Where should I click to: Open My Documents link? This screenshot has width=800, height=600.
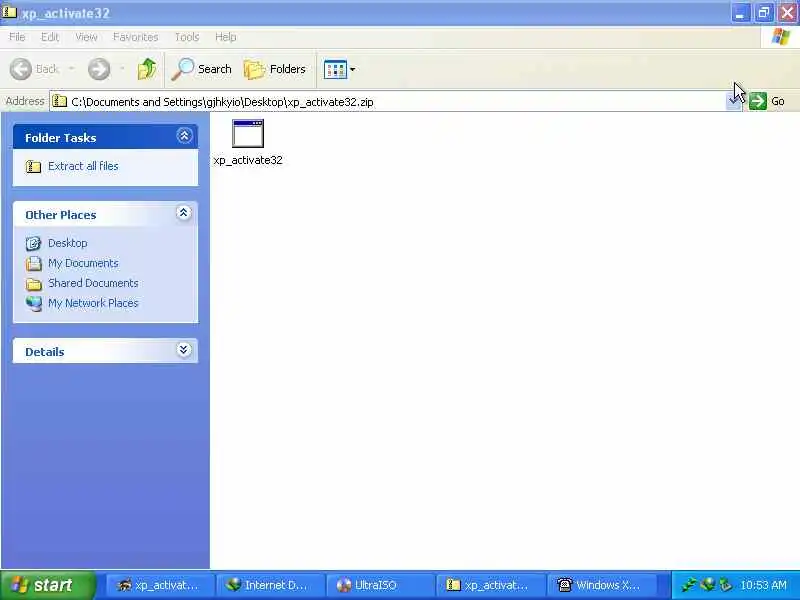click(83, 263)
